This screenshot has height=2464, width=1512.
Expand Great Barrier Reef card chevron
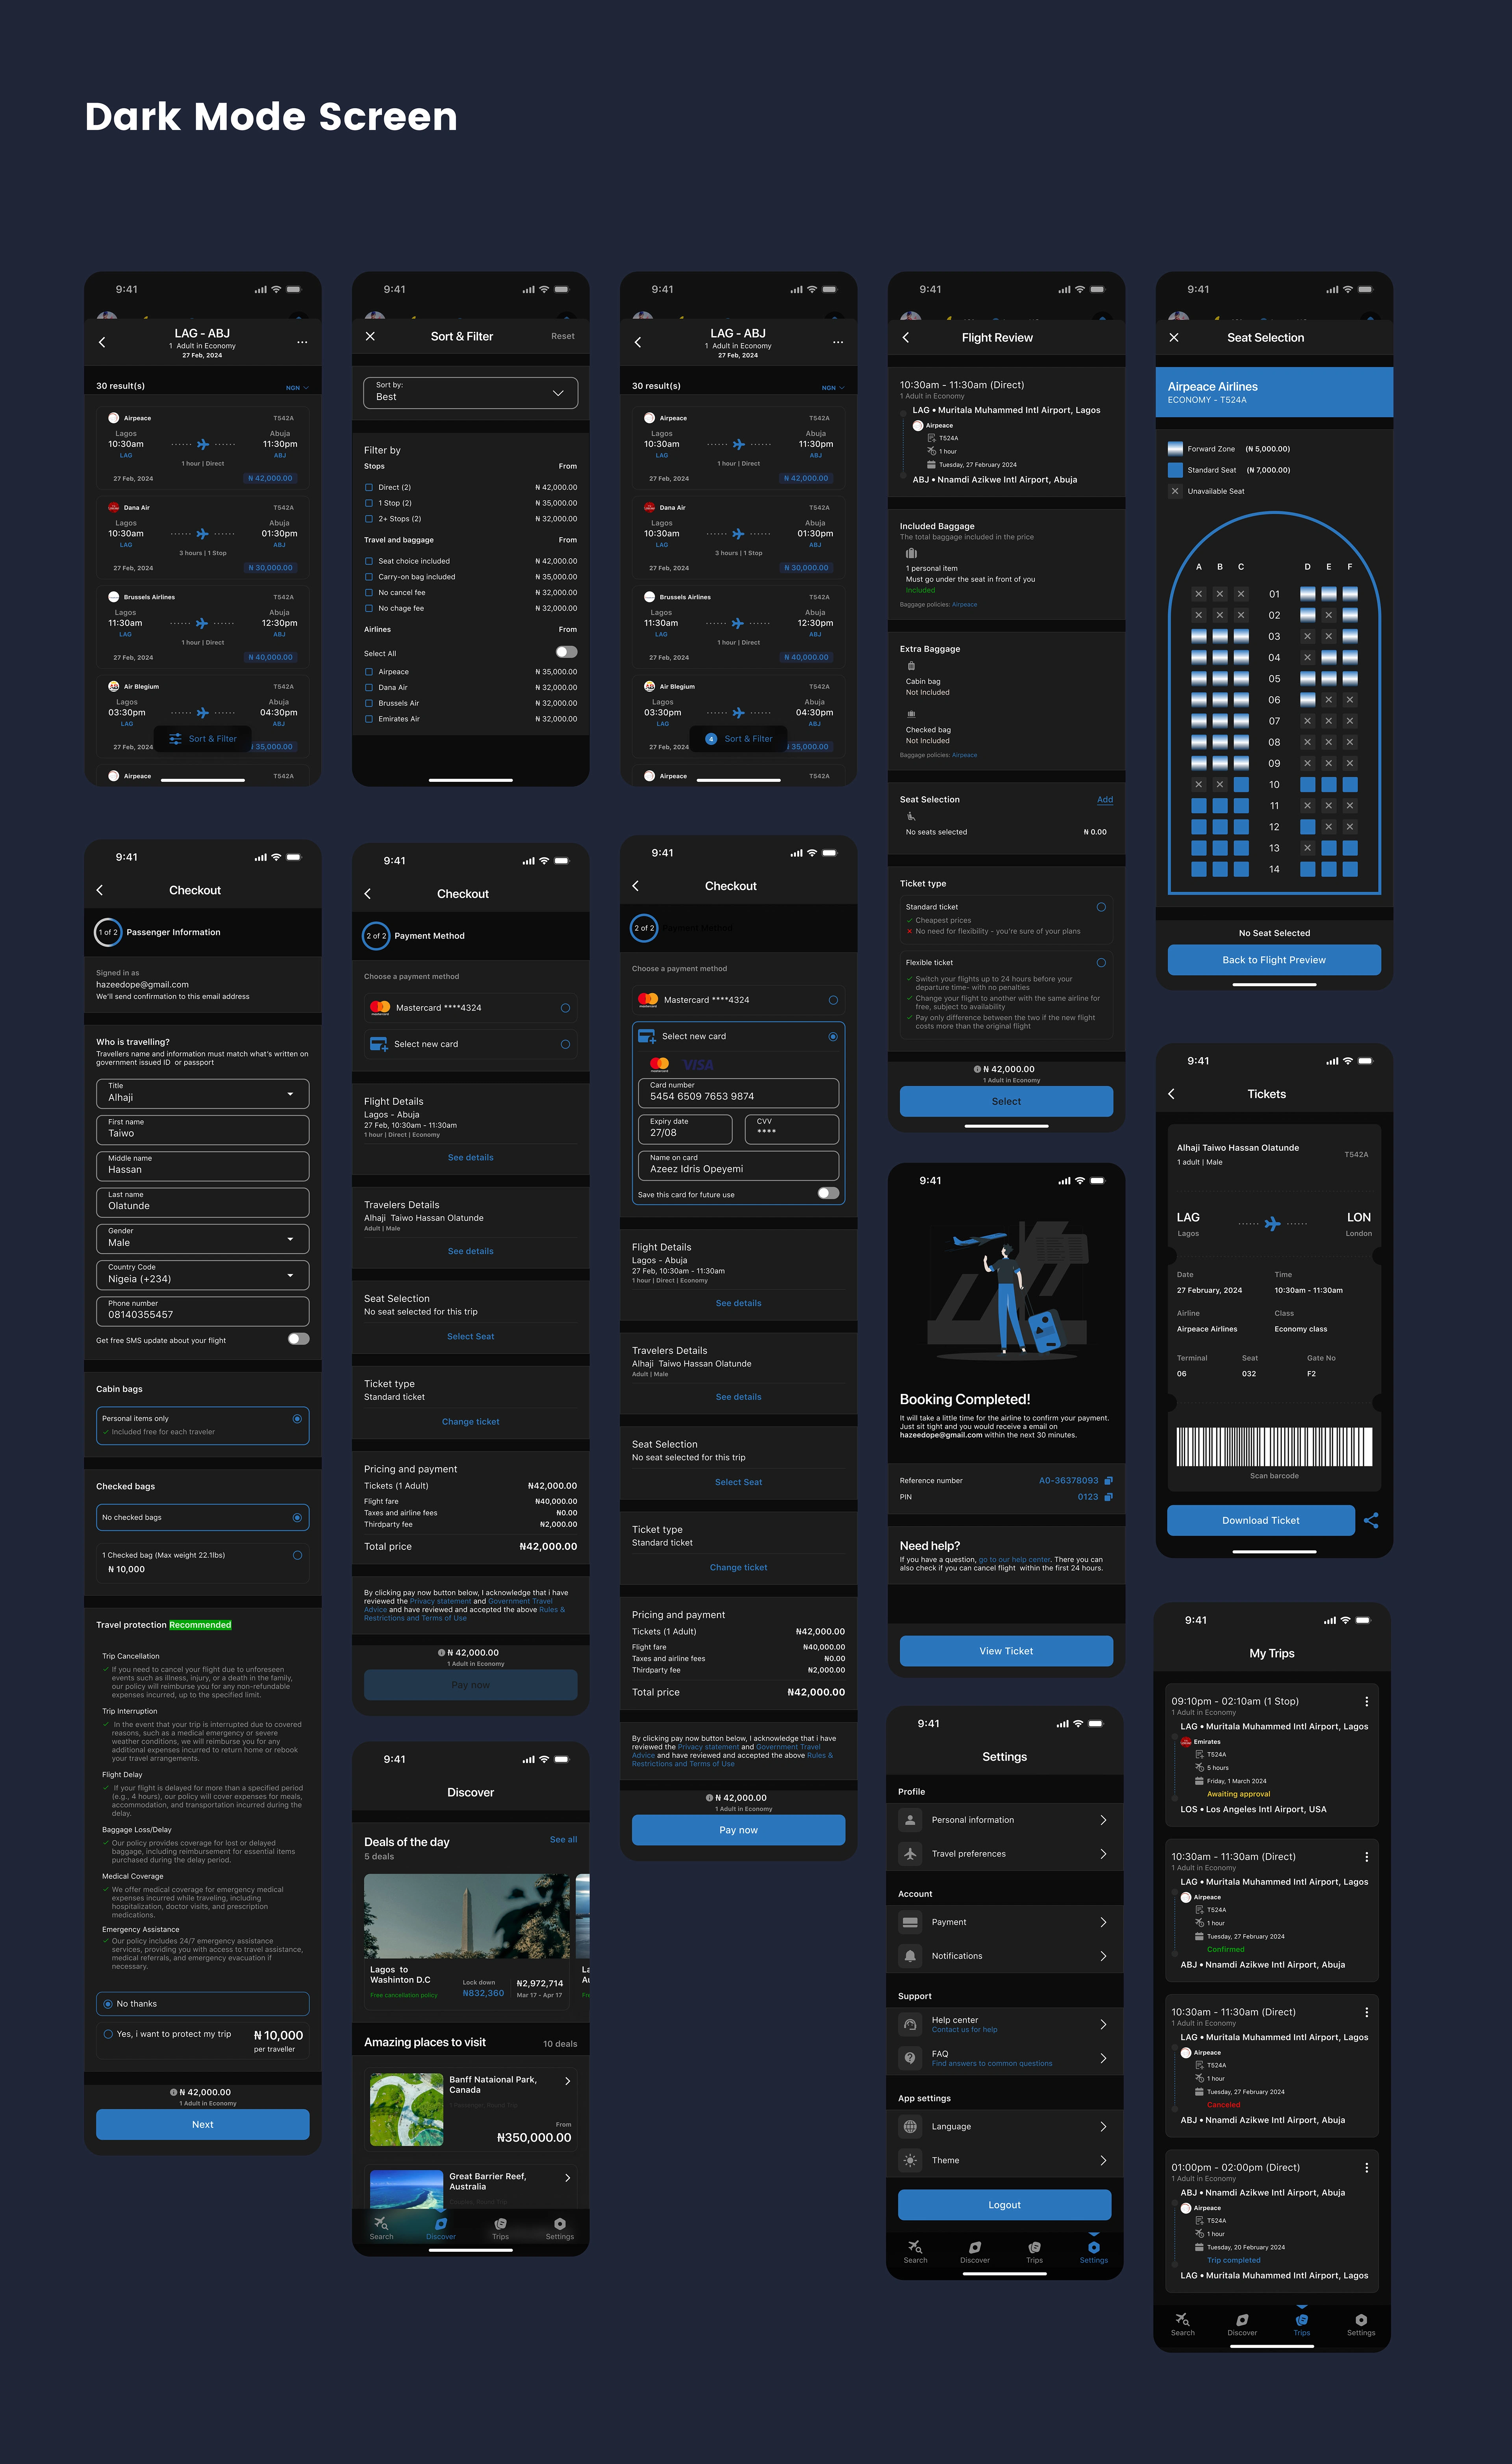click(568, 2178)
